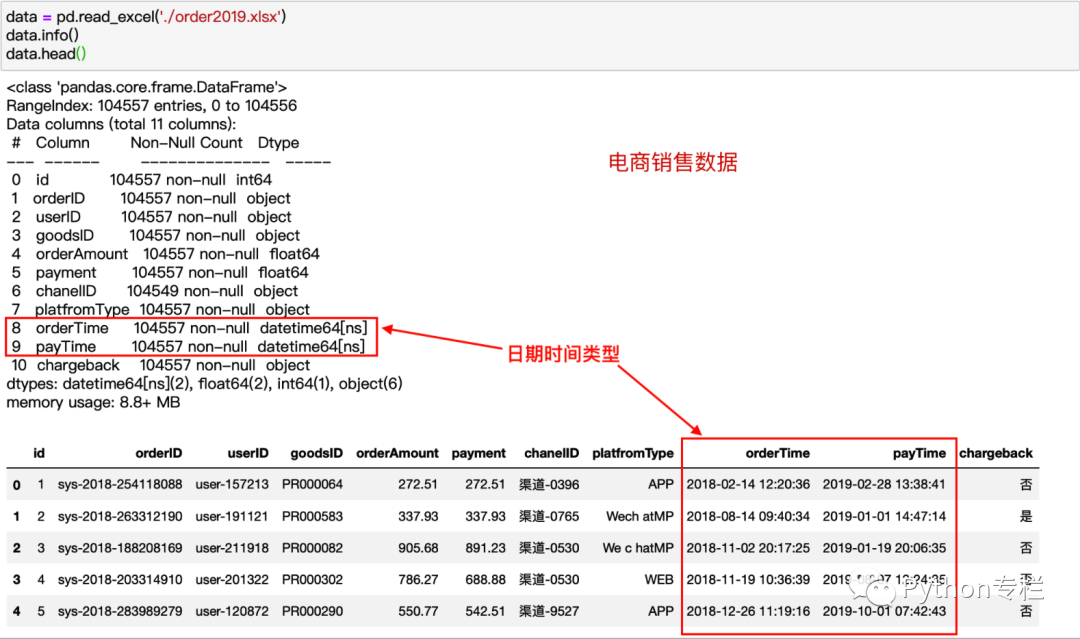The height and width of the screenshot is (639, 1080).
Task: Click the payment column header
Action: 479,453
